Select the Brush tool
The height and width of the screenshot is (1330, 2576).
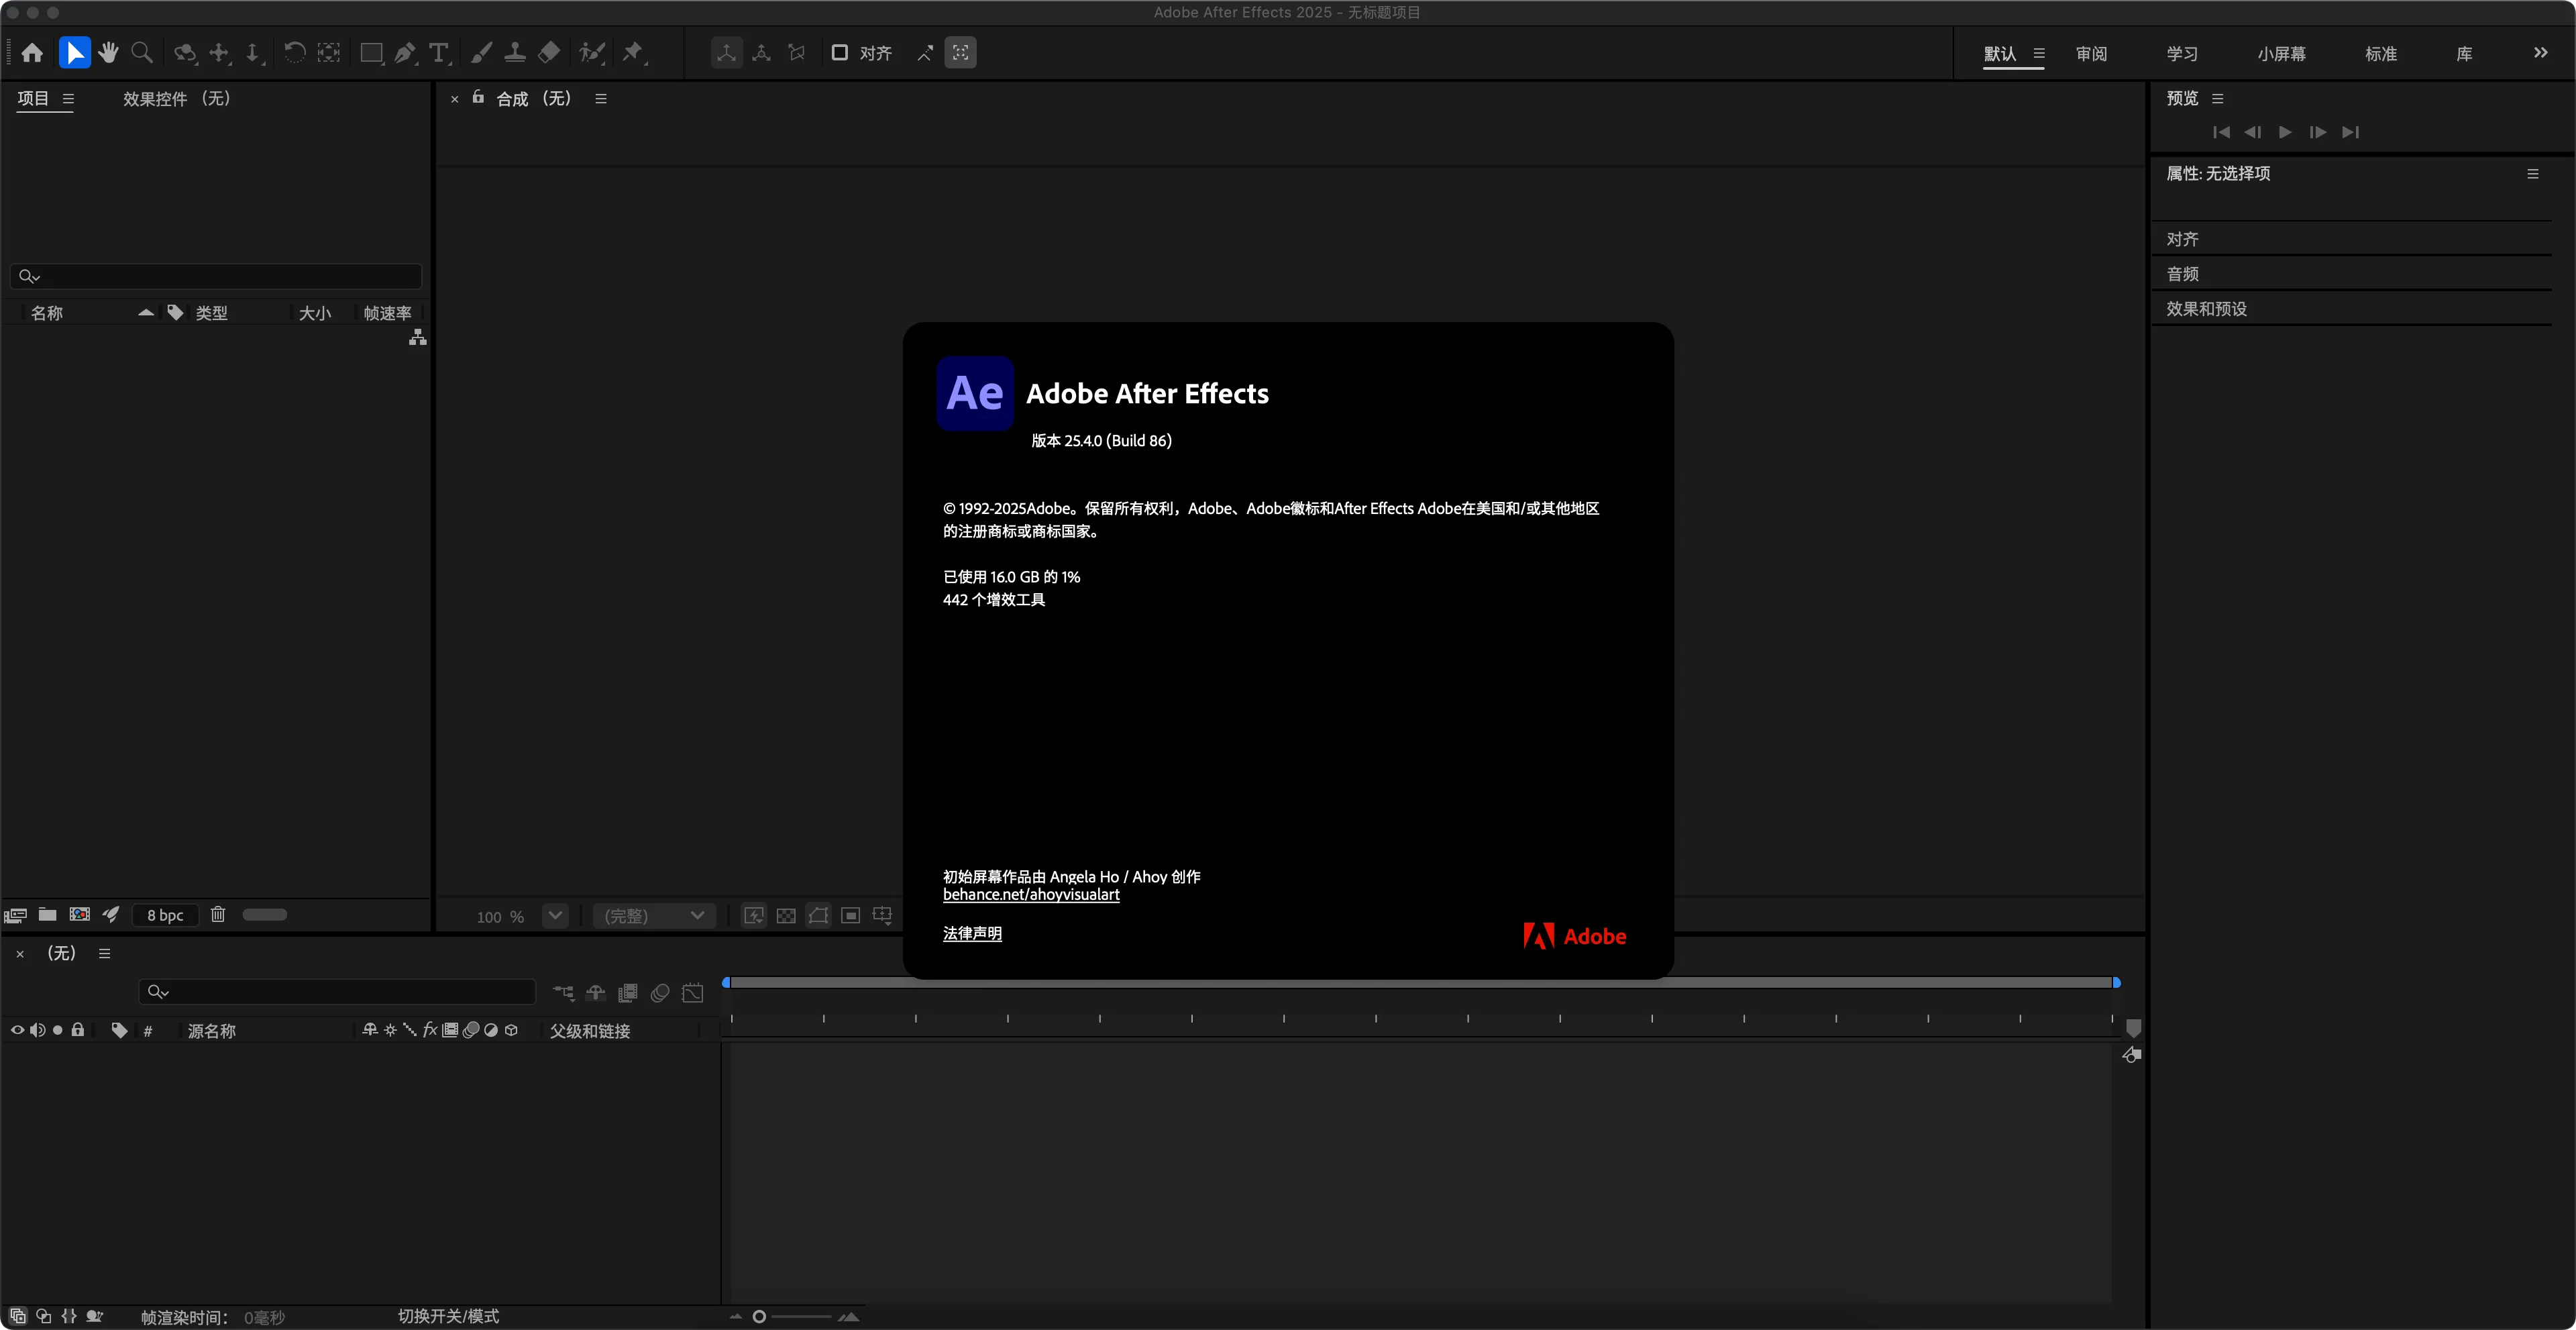pos(481,53)
